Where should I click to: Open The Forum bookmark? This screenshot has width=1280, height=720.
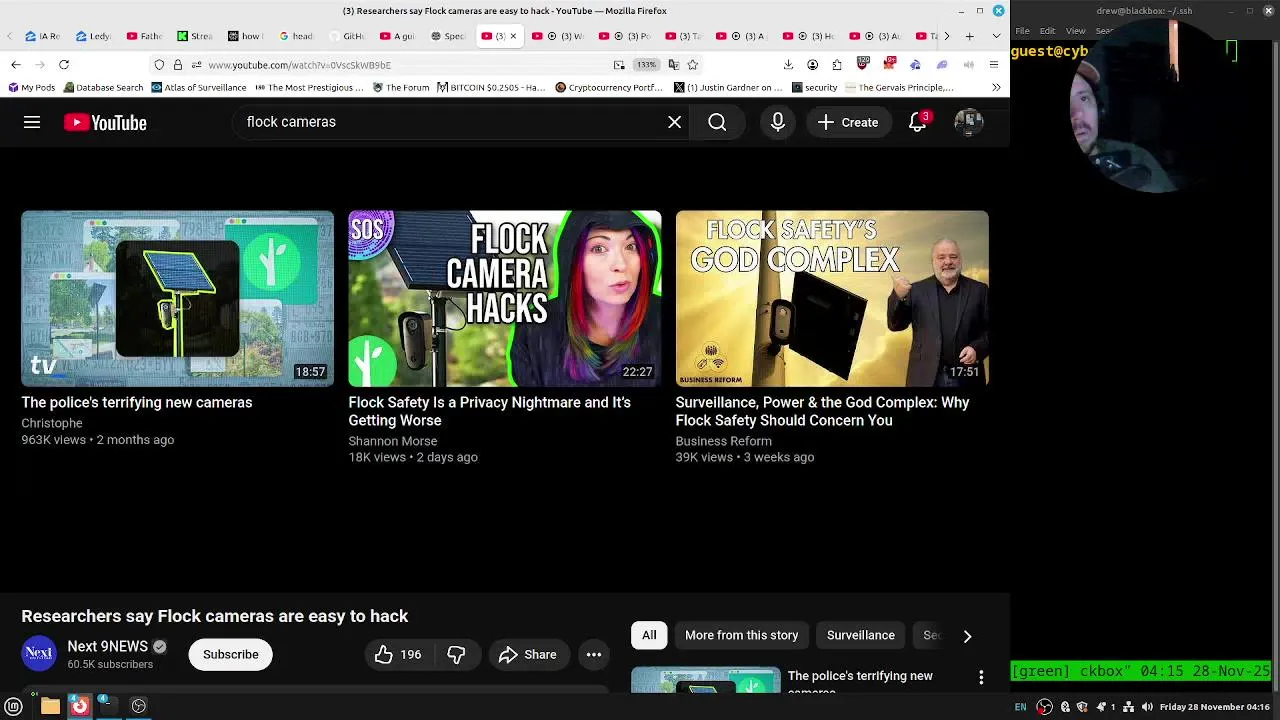tap(401, 87)
